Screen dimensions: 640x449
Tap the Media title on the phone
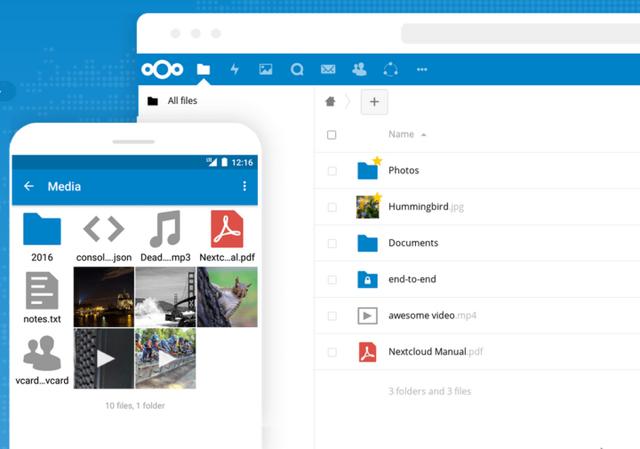64,187
